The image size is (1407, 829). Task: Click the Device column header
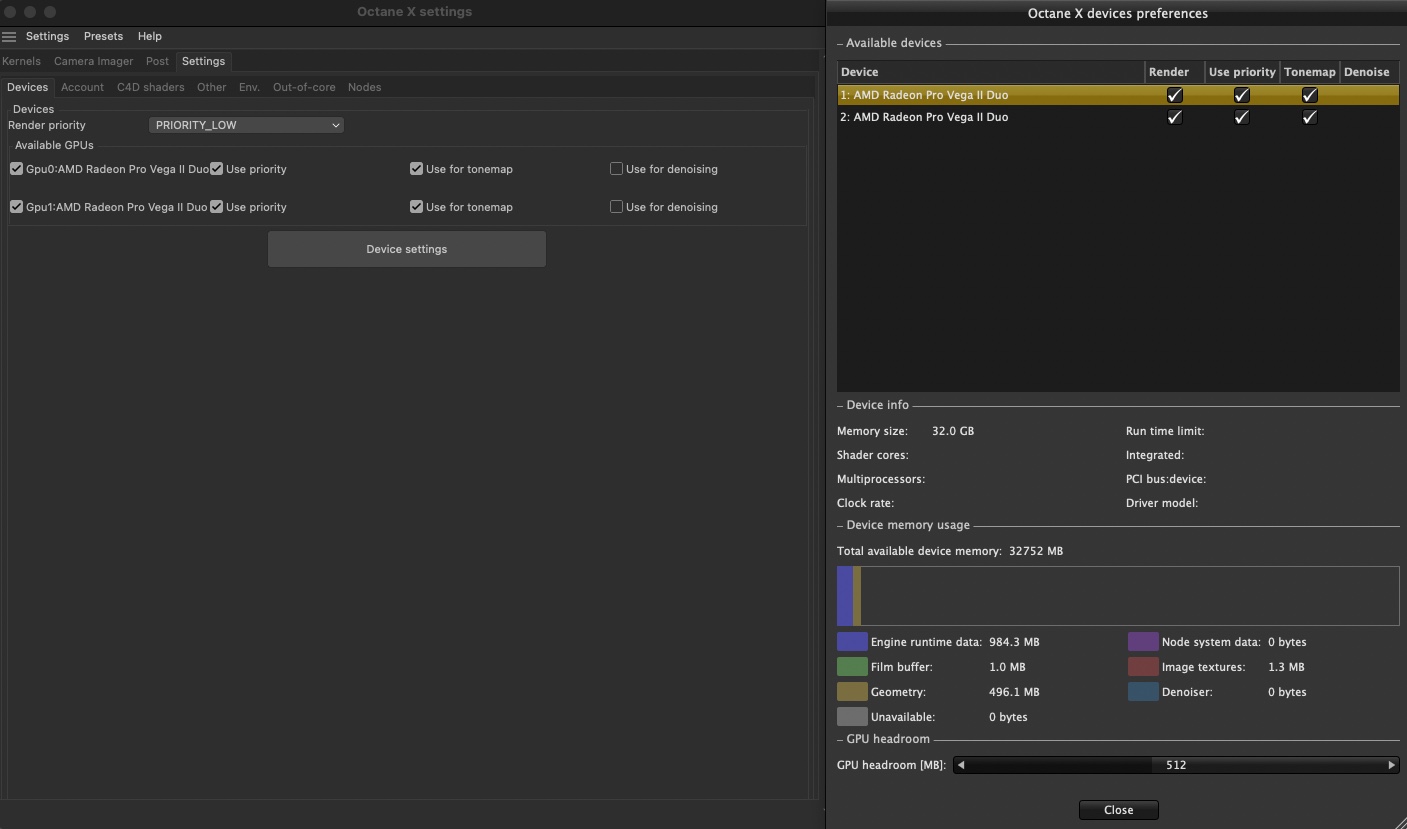[x=991, y=72]
